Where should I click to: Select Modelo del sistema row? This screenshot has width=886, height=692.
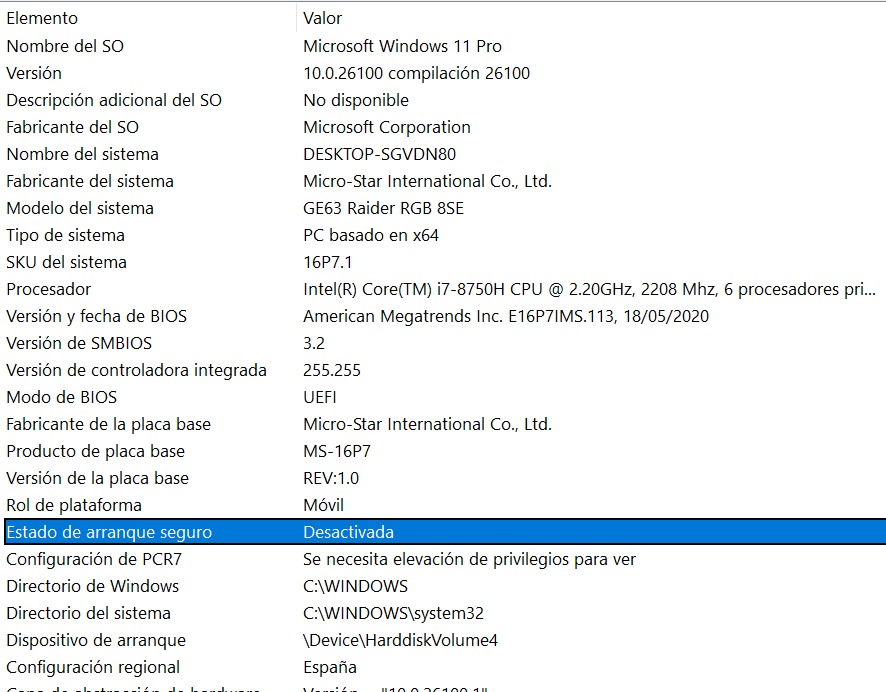pos(80,208)
